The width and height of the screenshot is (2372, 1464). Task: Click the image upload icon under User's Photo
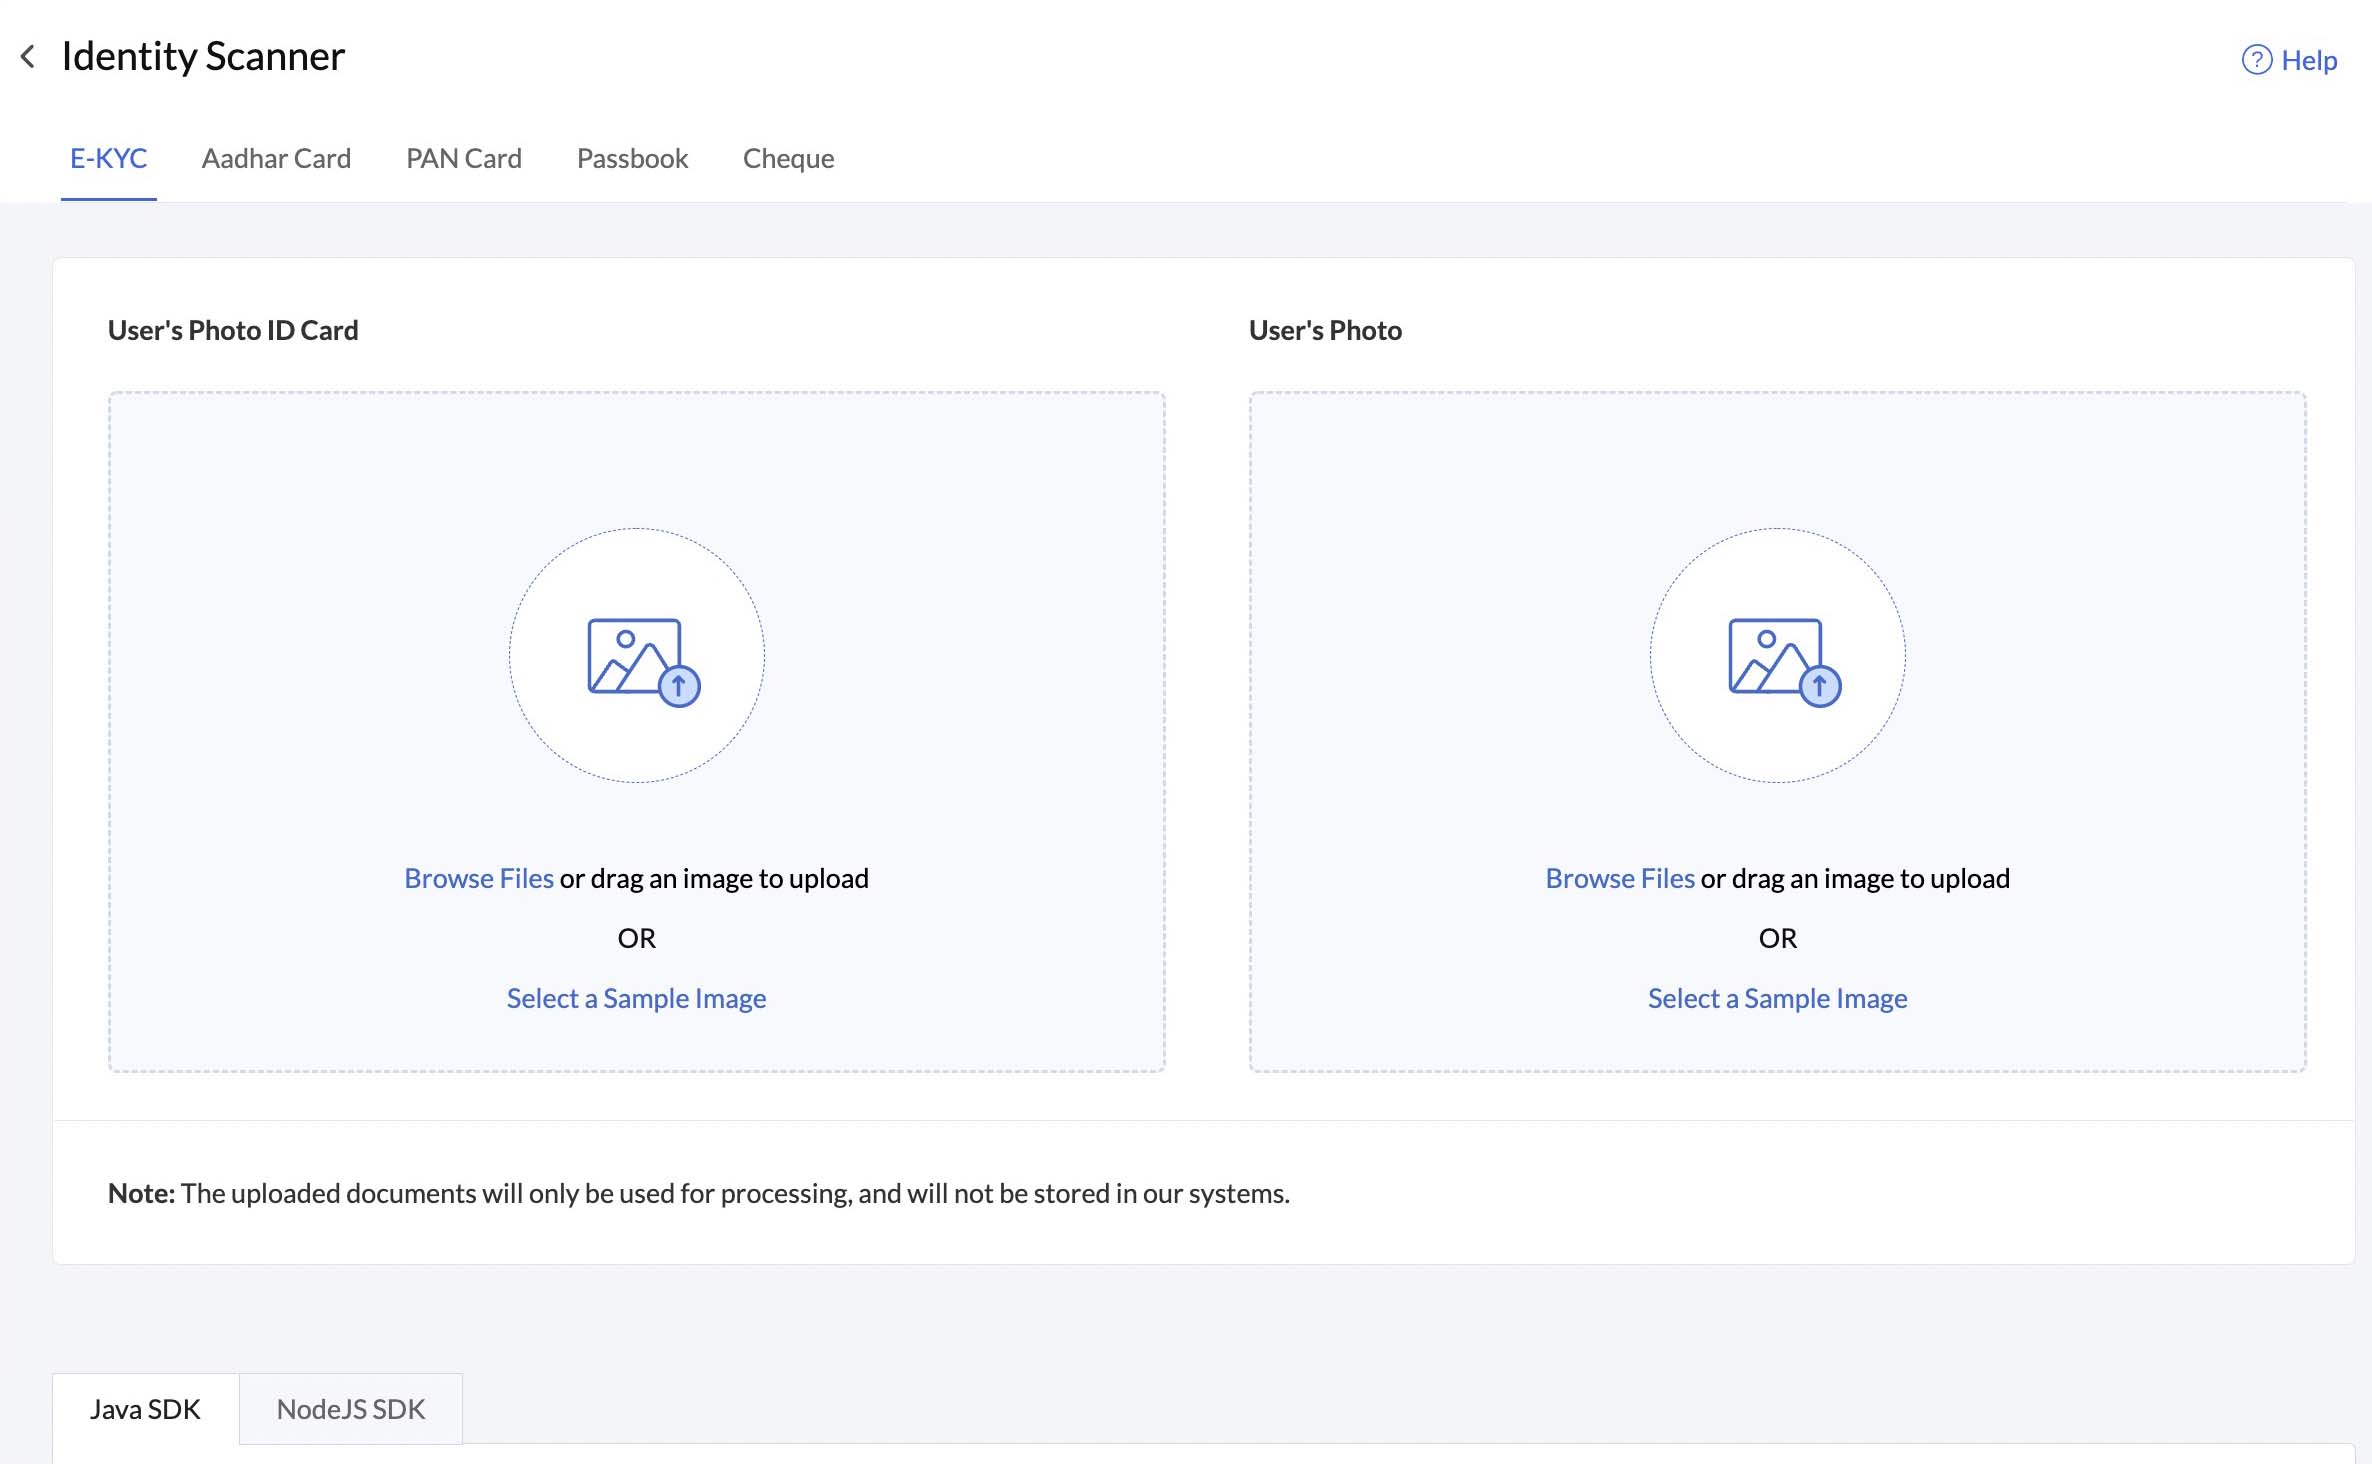[x=1776, y=655]
